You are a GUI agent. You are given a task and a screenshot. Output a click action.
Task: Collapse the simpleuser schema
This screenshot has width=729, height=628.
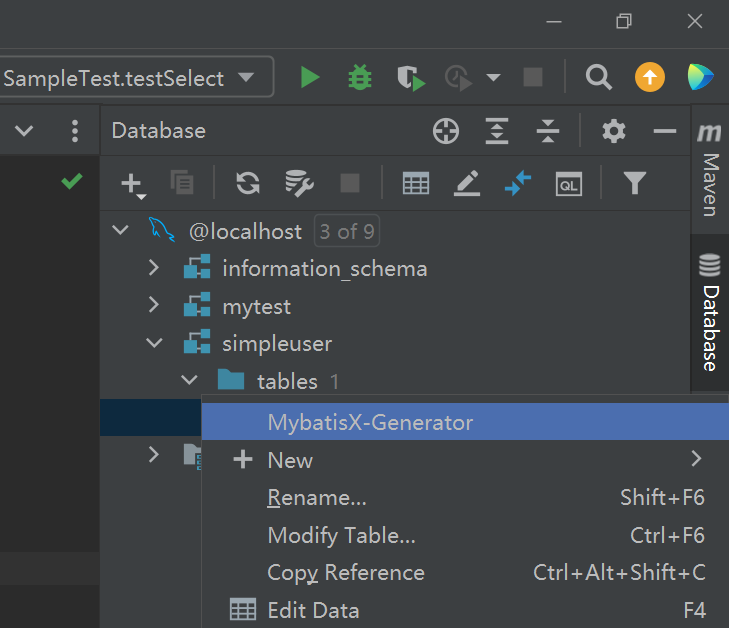point(154,343)
